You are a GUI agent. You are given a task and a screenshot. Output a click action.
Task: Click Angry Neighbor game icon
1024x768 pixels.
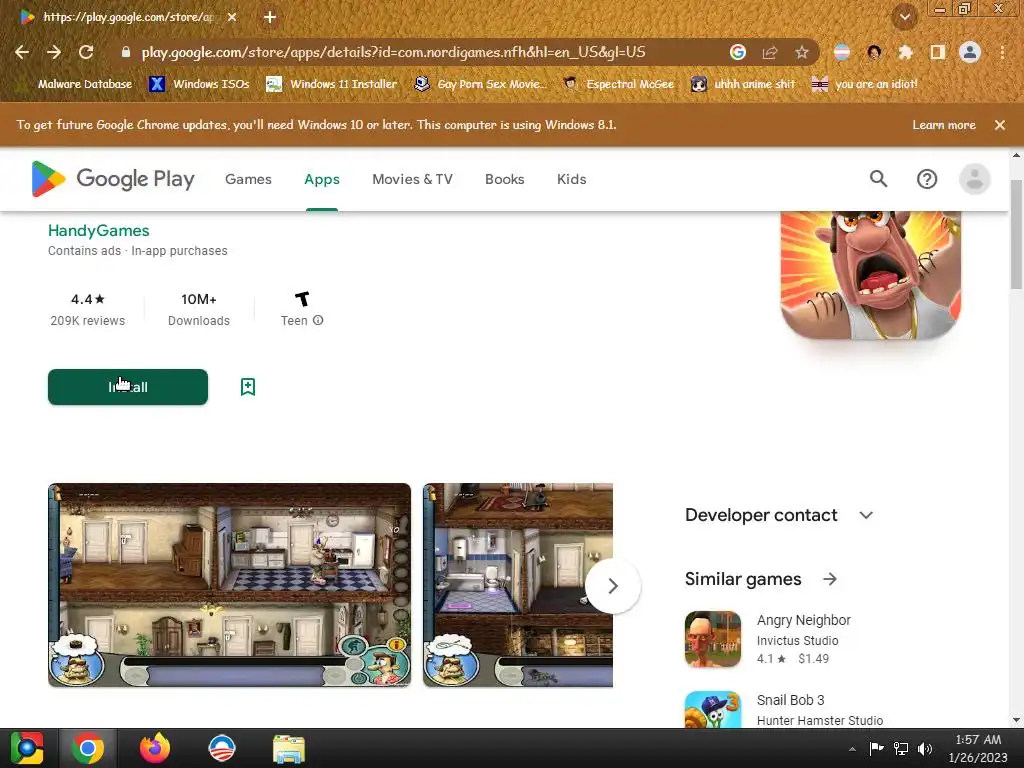pos(712,639)
